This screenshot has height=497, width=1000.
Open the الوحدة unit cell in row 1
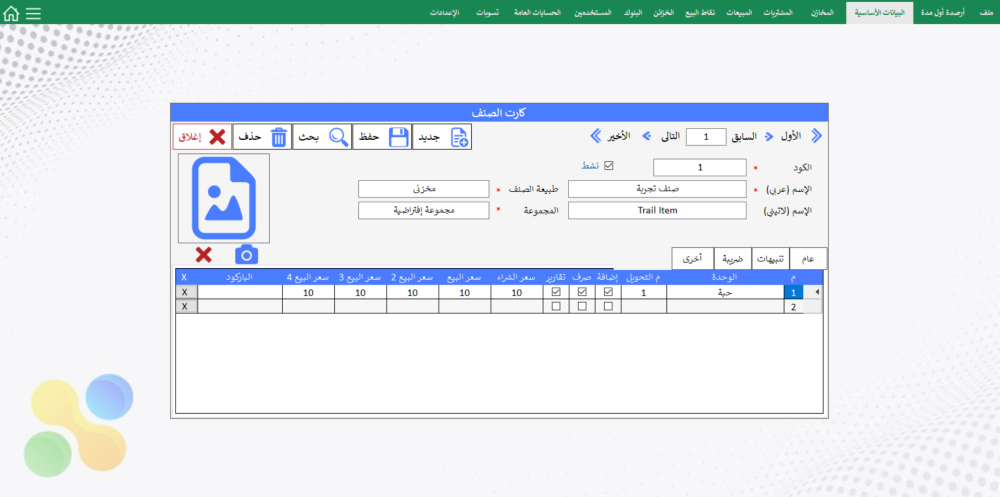click(725, 293)
